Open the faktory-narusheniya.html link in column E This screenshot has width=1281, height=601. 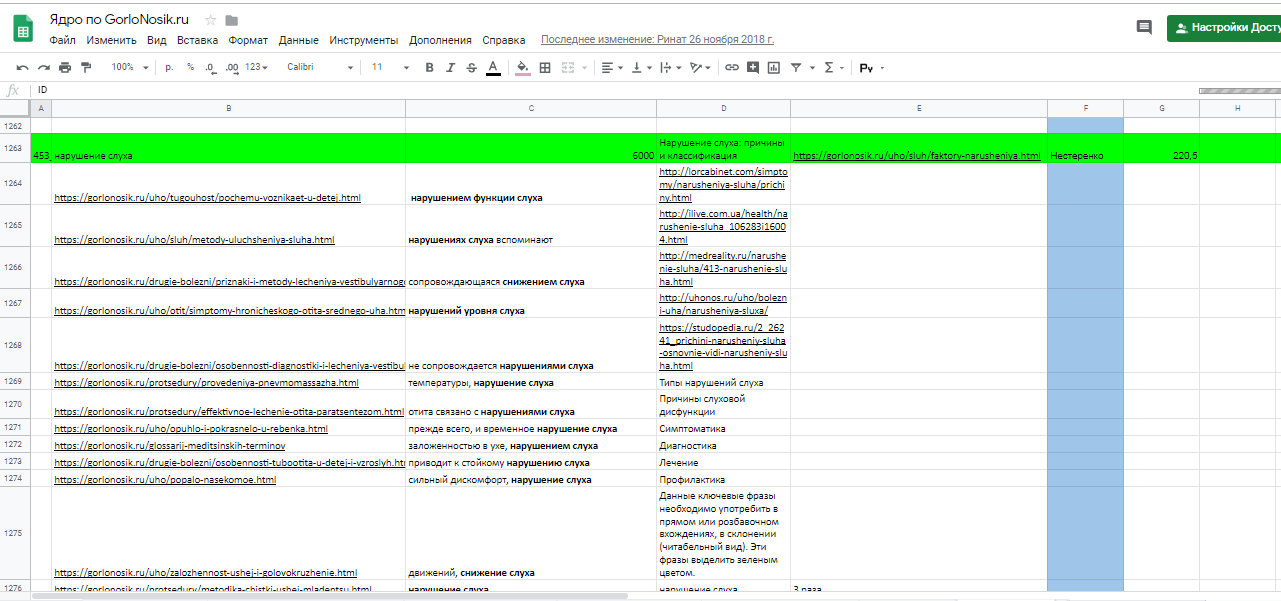tap(916, 156)
